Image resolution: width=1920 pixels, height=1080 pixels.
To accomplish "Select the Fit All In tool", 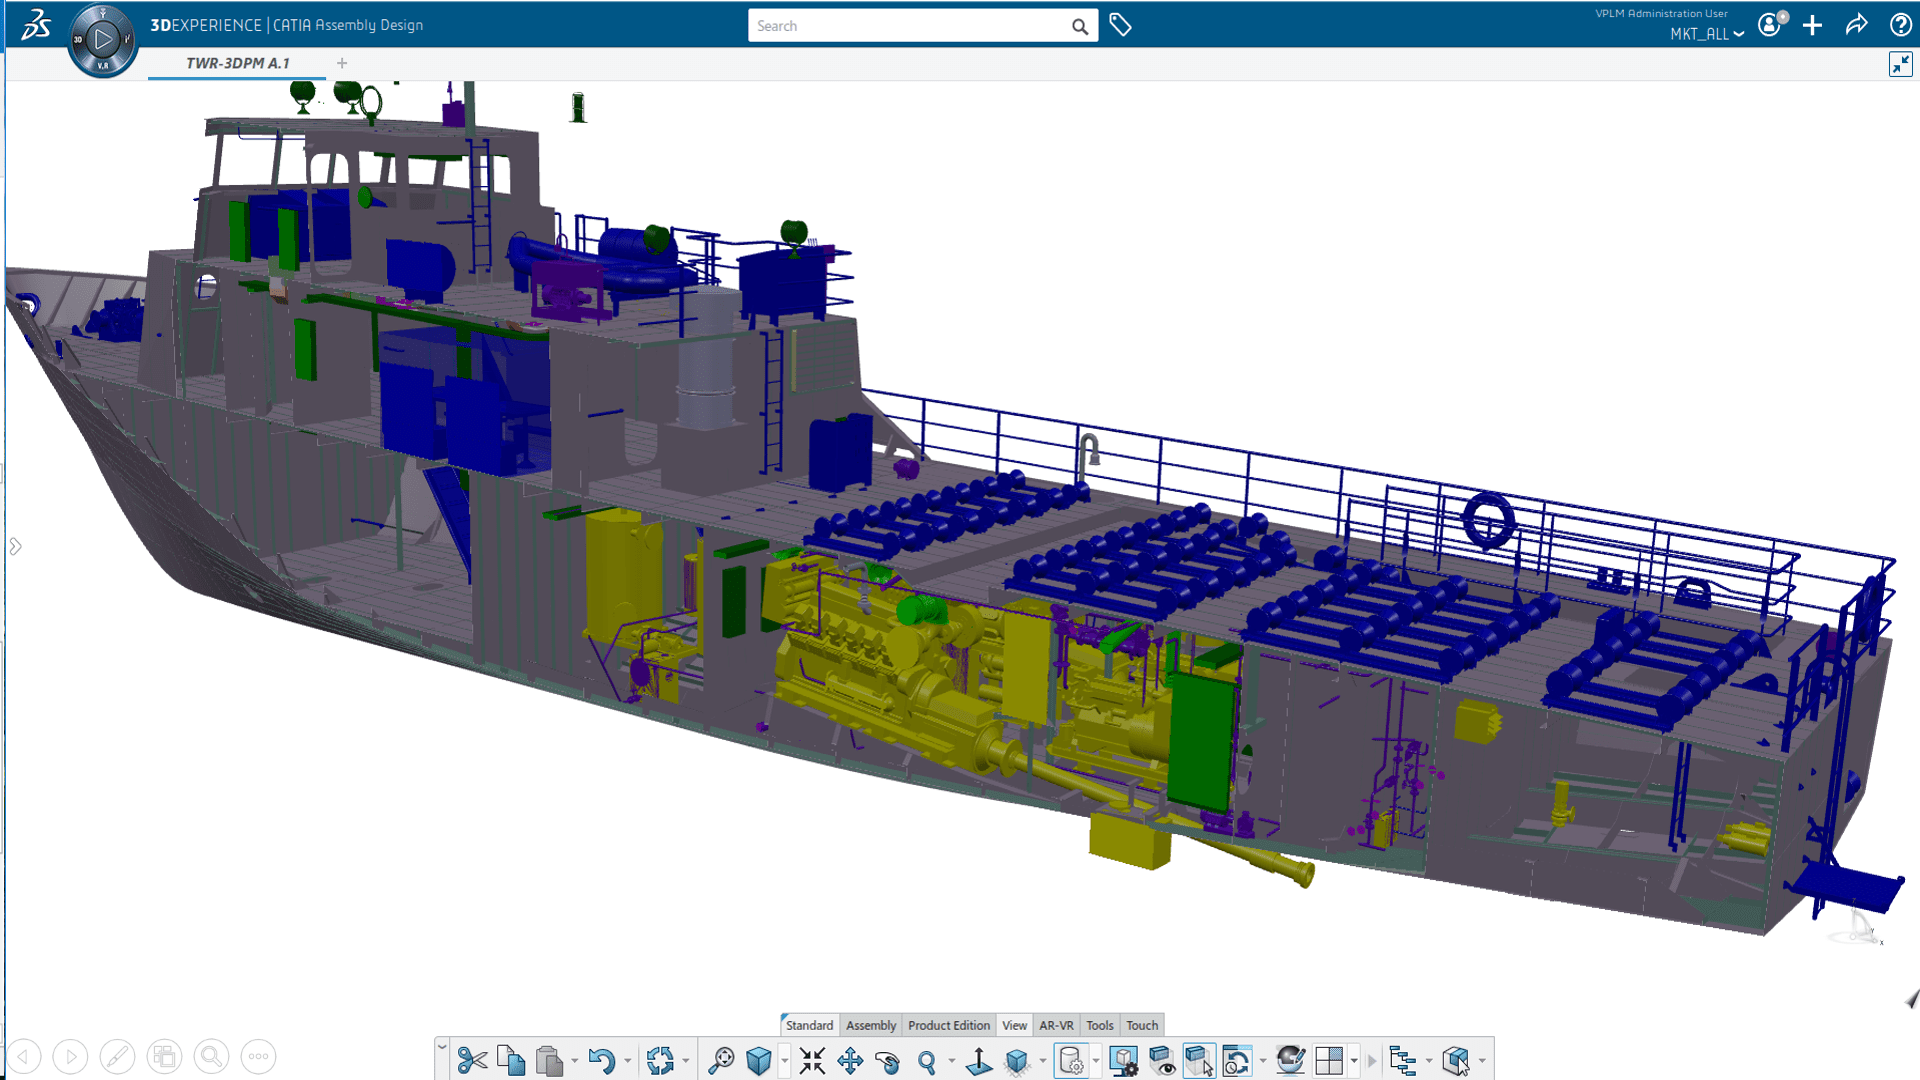I will 812,1061.
